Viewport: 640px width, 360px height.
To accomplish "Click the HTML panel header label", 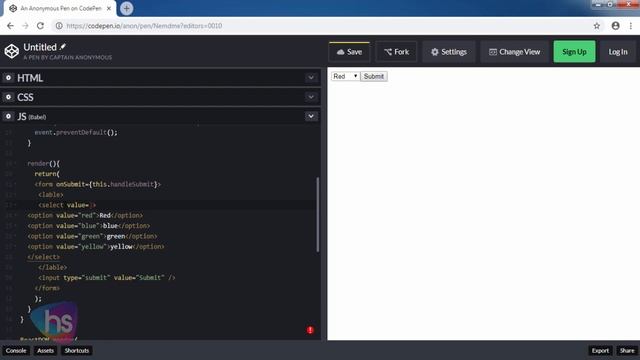I will (x=30, y=78).
